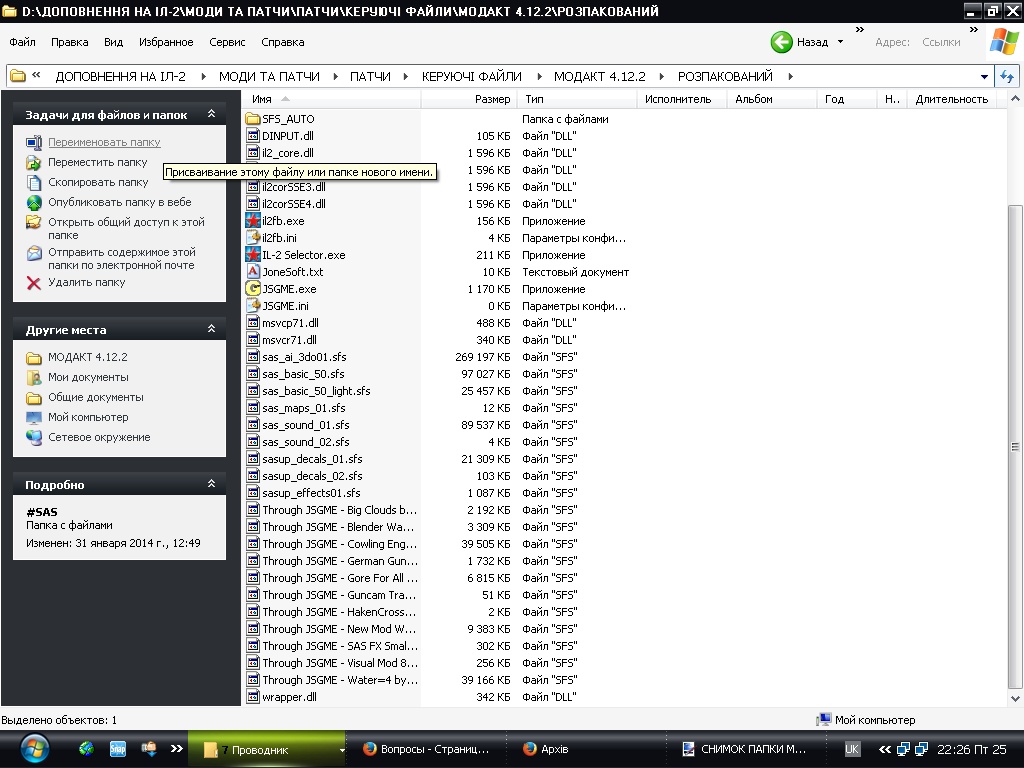Collapse the Задачи для файлов и папок panel

212,114
